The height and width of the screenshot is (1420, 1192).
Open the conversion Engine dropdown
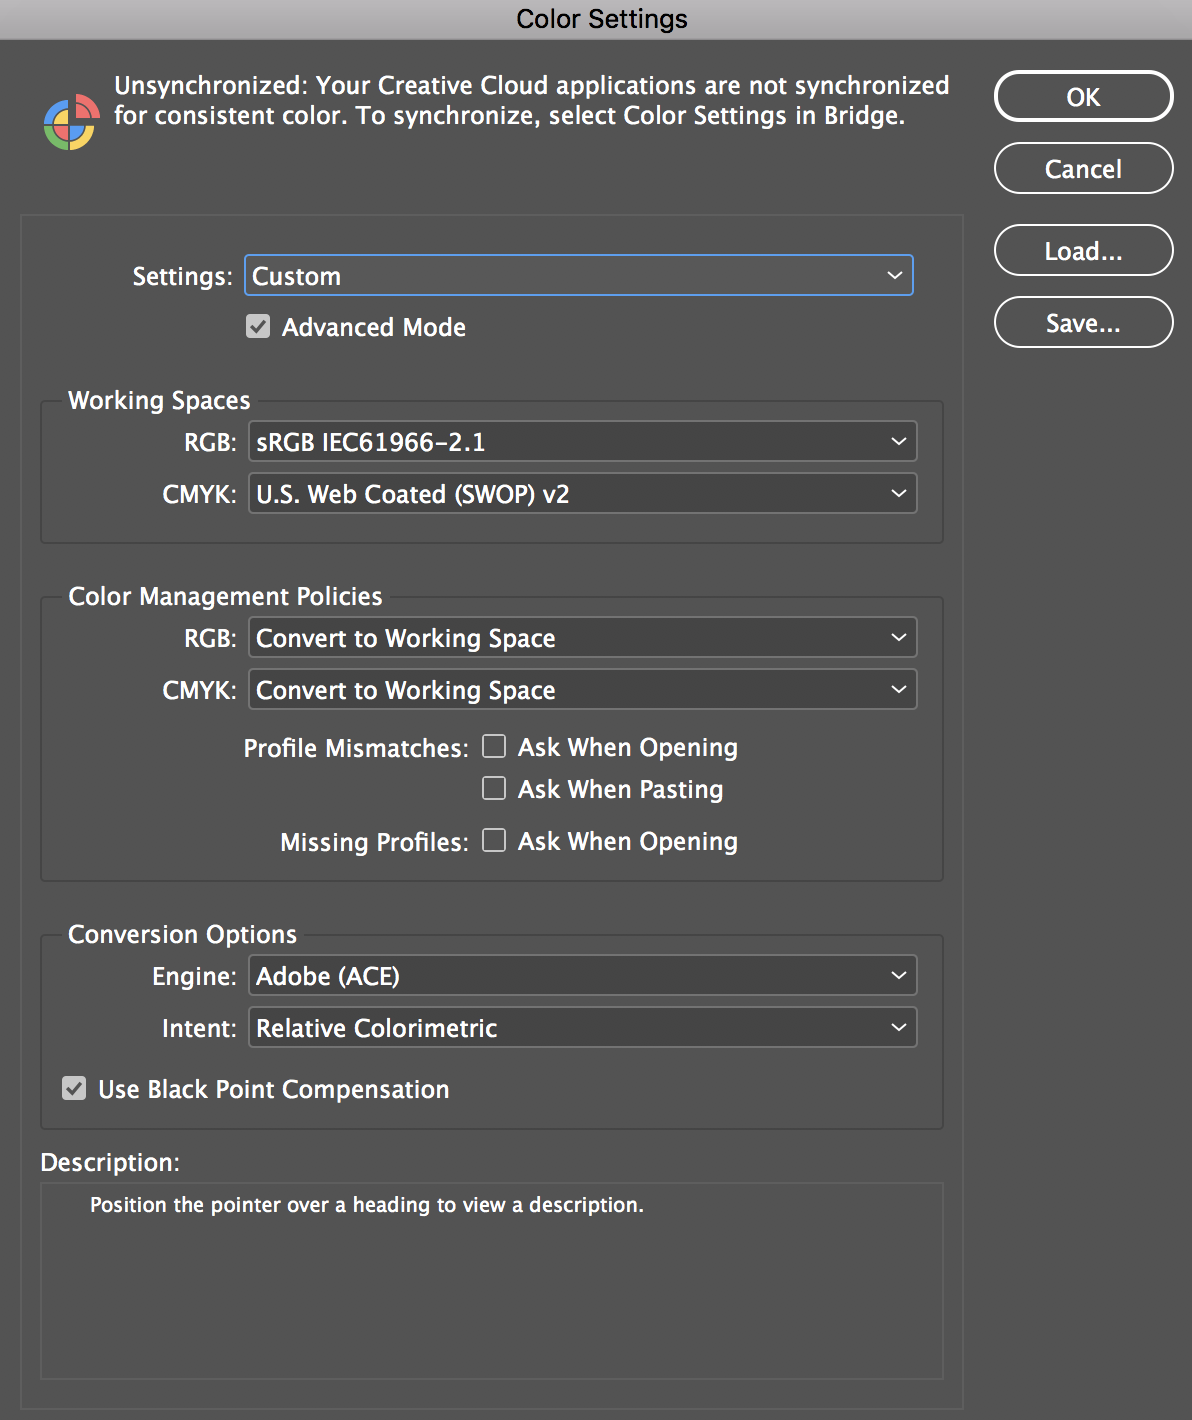tap(582, 976)
